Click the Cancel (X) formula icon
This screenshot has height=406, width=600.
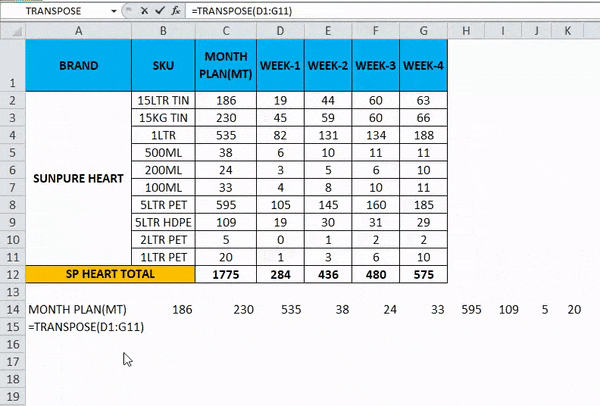[144, 11]
